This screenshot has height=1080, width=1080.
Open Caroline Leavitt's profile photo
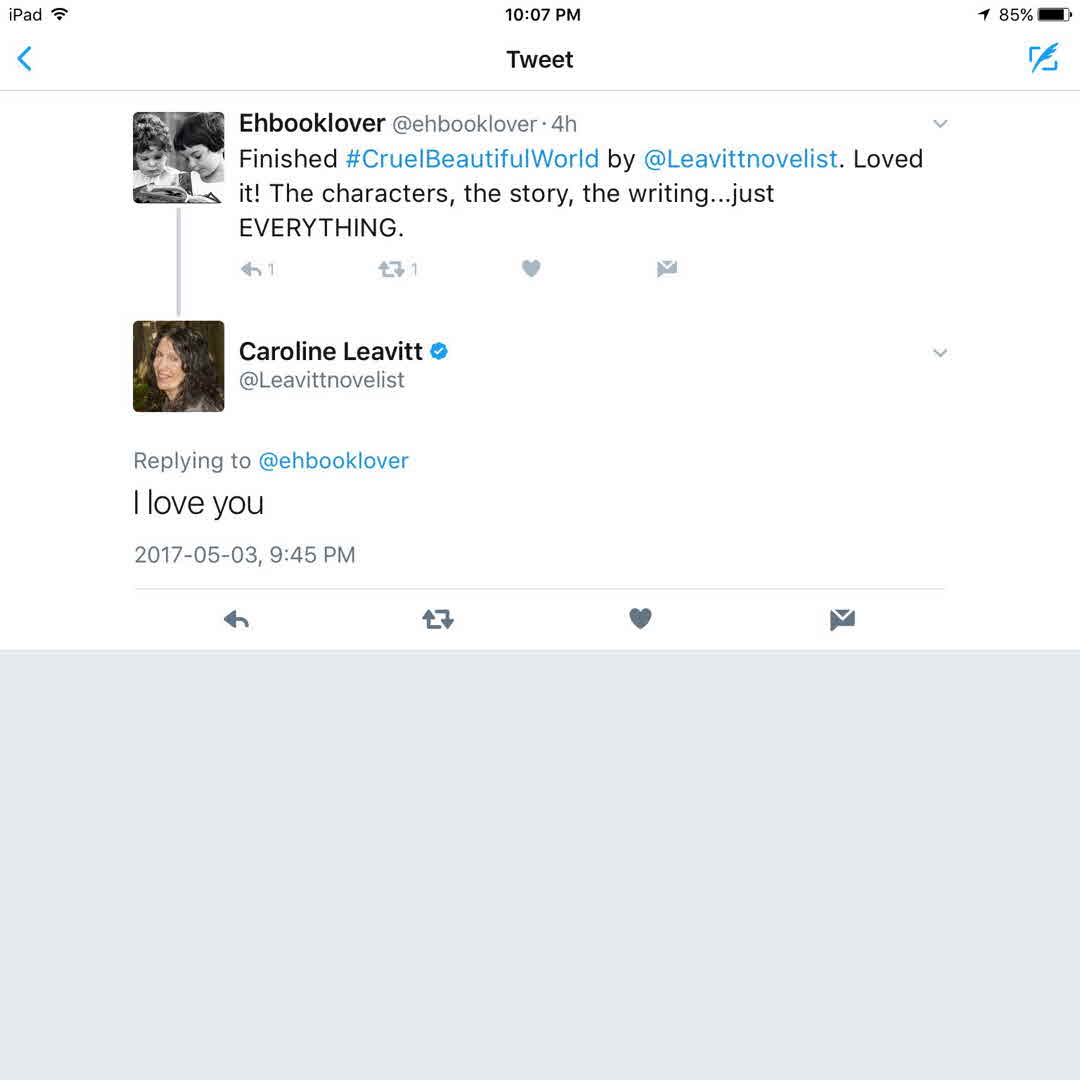point(179,366)
